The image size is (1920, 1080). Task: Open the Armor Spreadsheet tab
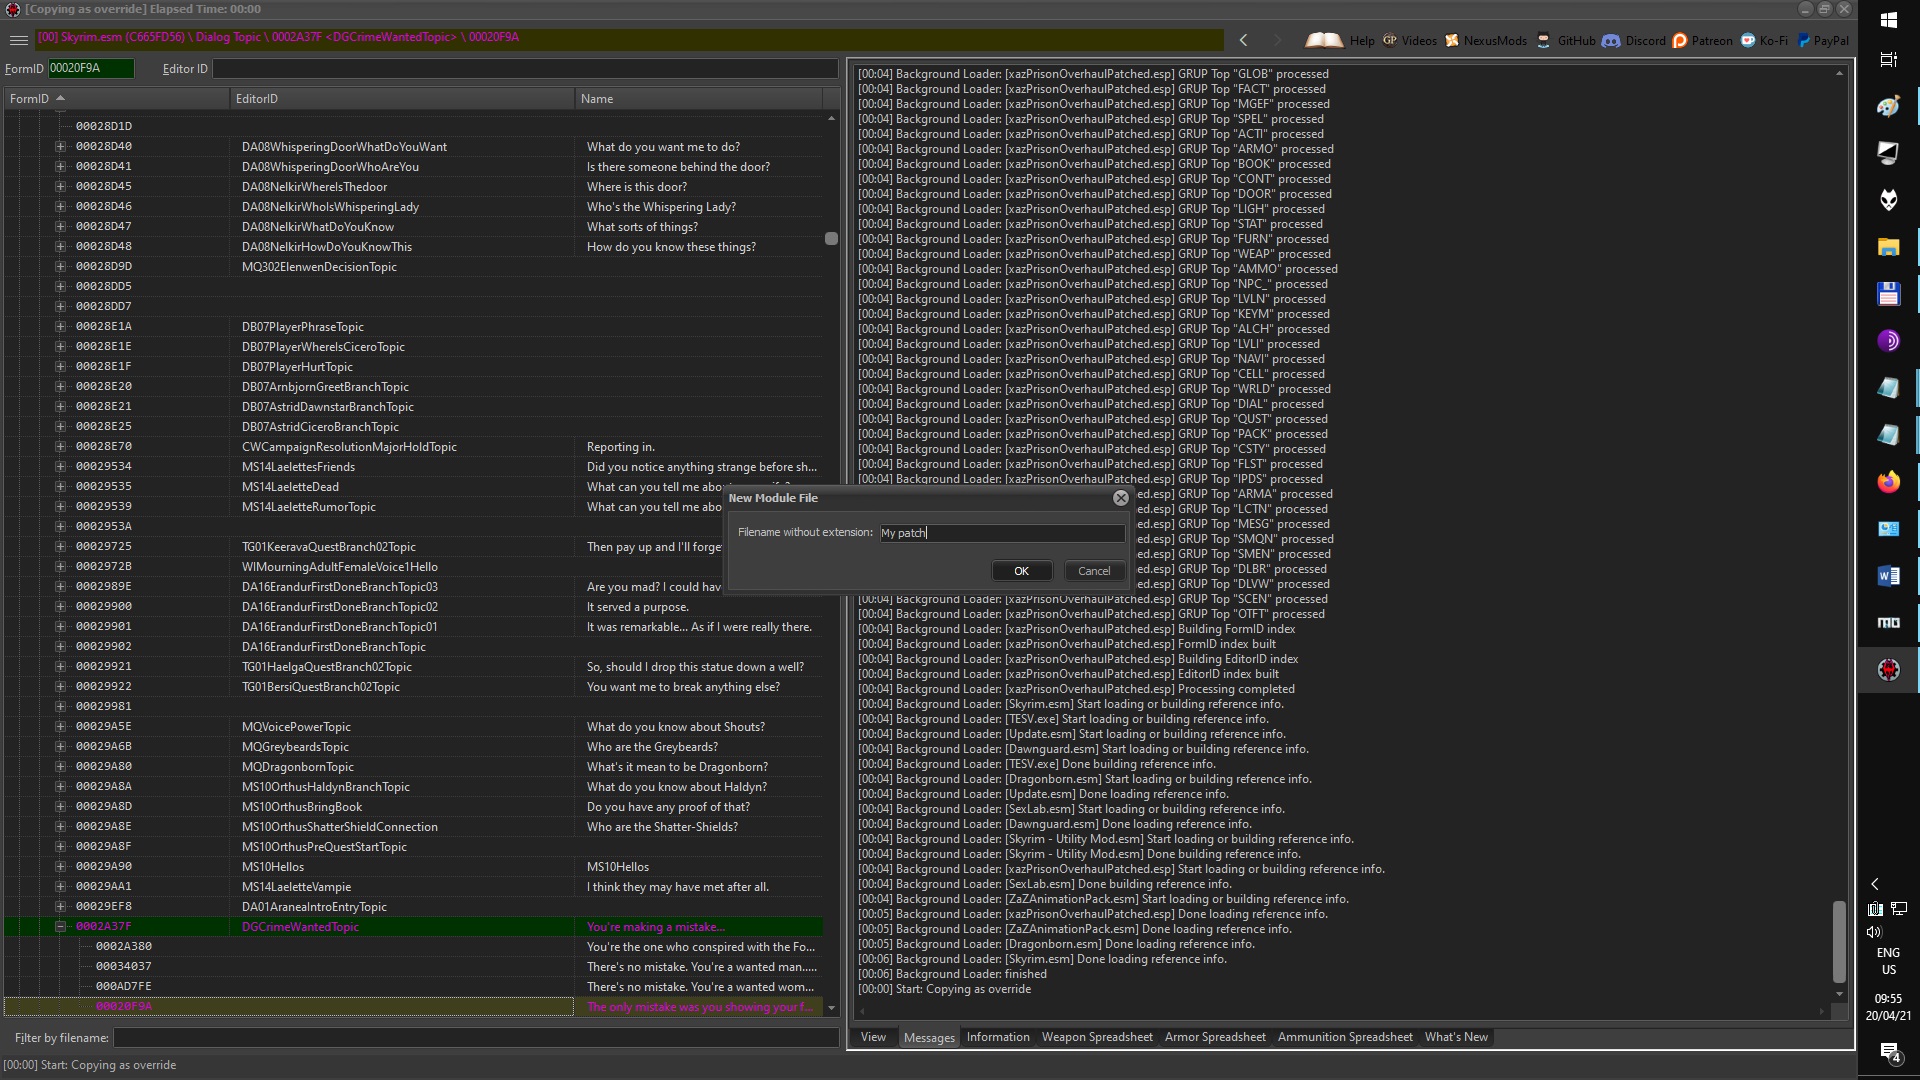point(1215,1037)
